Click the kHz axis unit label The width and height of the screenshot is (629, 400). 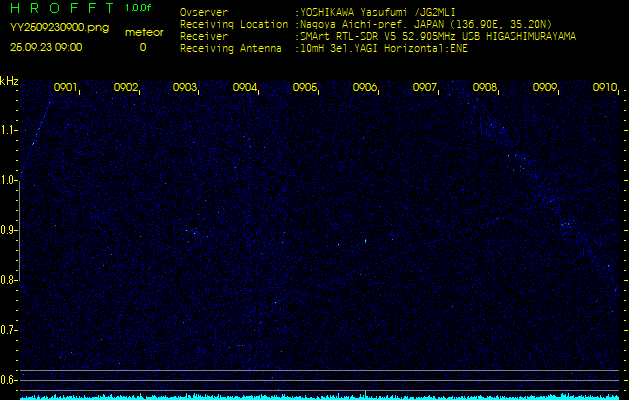[9, 81]
